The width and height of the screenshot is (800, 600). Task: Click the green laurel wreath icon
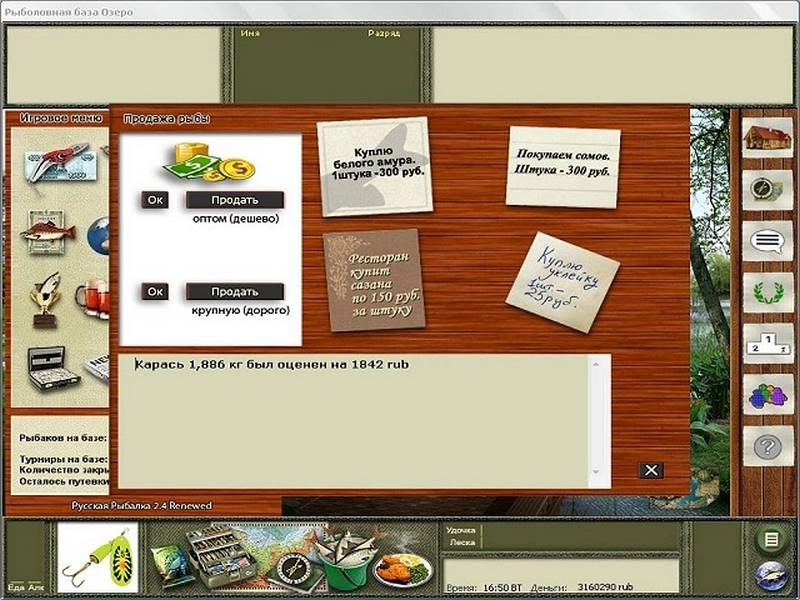[766, 292]
